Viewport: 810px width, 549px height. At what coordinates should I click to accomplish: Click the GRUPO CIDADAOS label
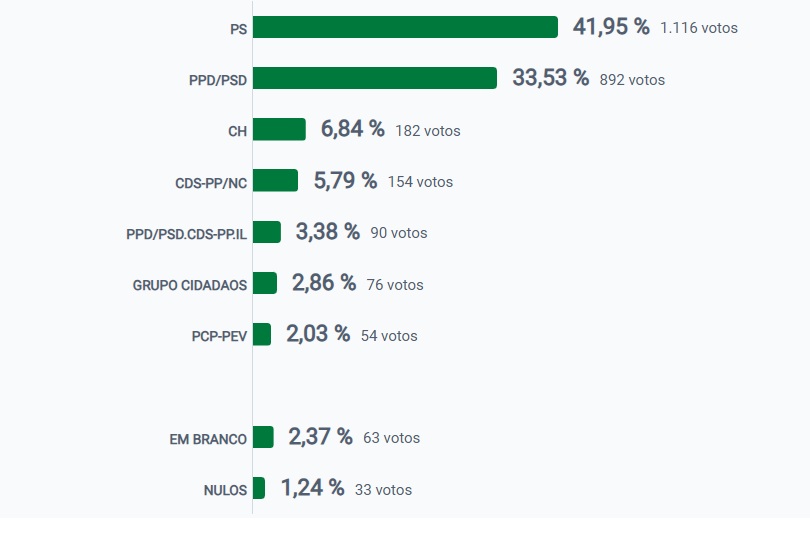point(190,285)
